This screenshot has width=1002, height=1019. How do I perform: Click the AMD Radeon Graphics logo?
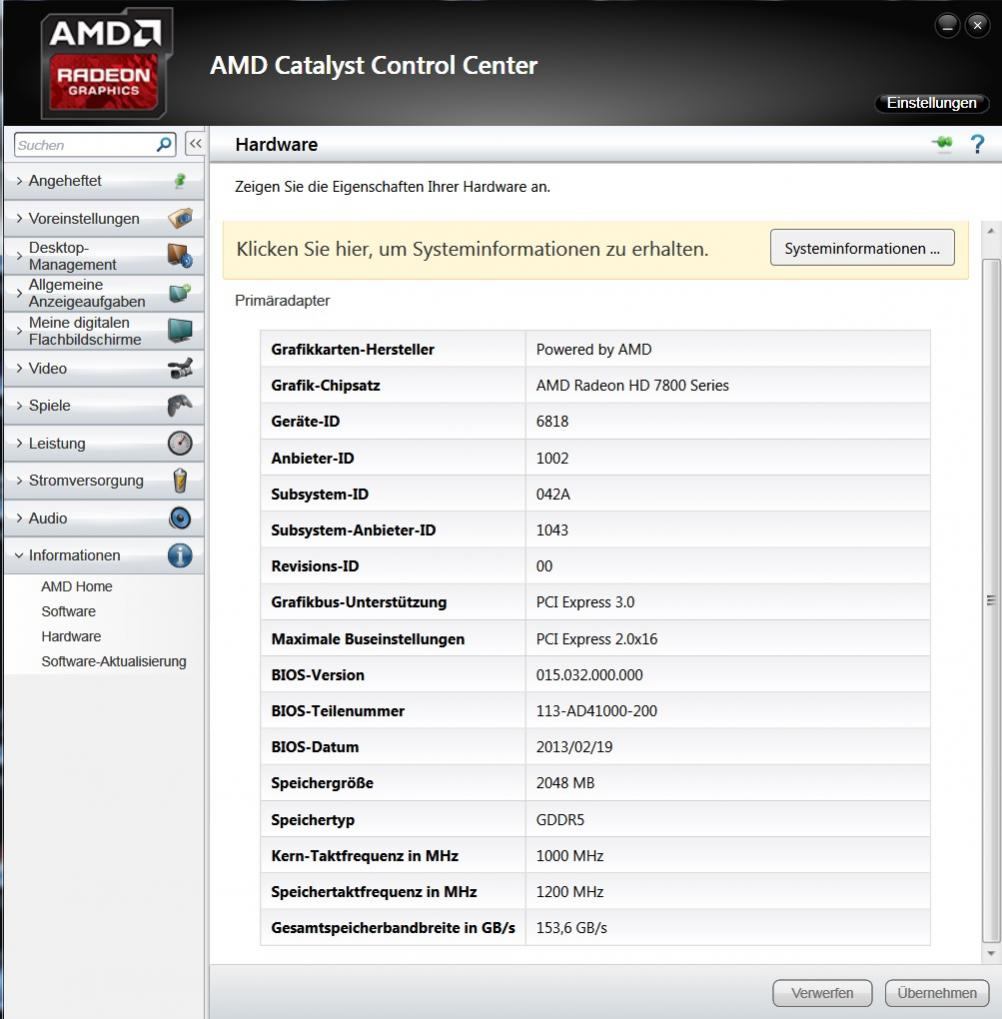point(106,64)
